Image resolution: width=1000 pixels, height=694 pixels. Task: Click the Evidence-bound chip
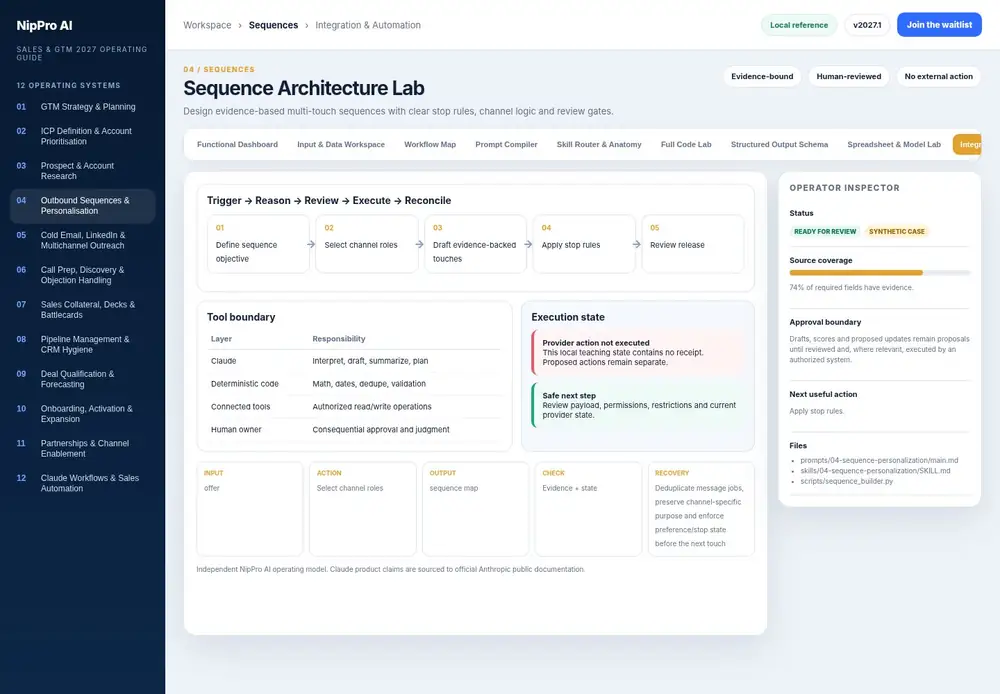(762, 77)
